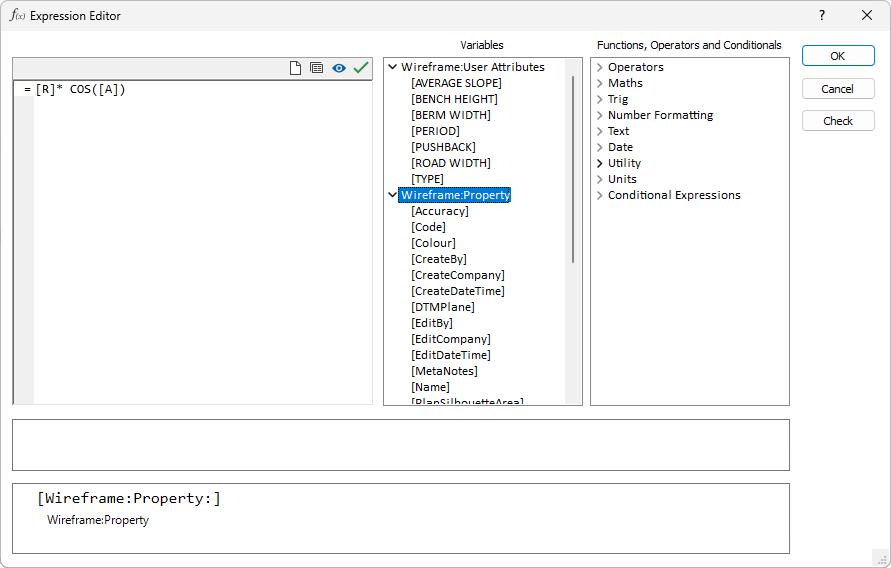Expand the Number Formatting category
Screen dimensions: 891x568
pyautogui.click(x=600, y=115)
